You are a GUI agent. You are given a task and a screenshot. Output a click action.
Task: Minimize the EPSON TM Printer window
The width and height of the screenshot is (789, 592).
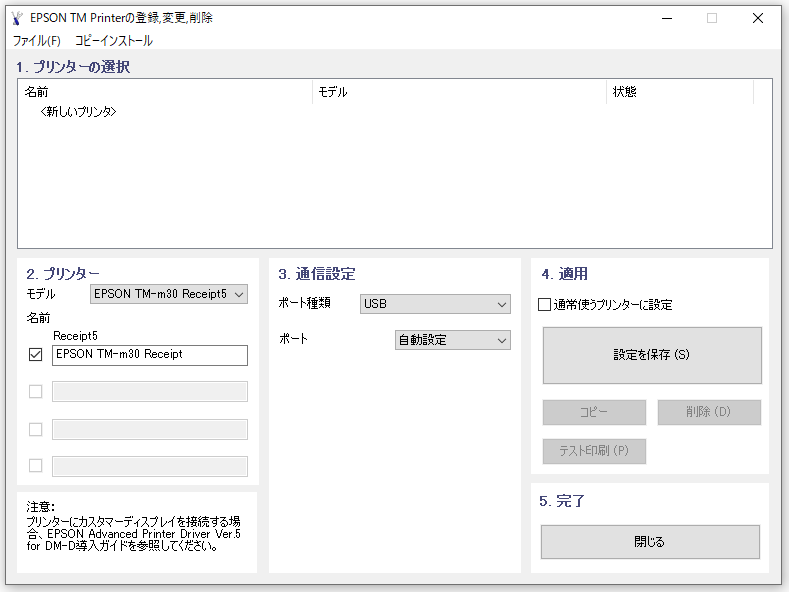(667, 19)
